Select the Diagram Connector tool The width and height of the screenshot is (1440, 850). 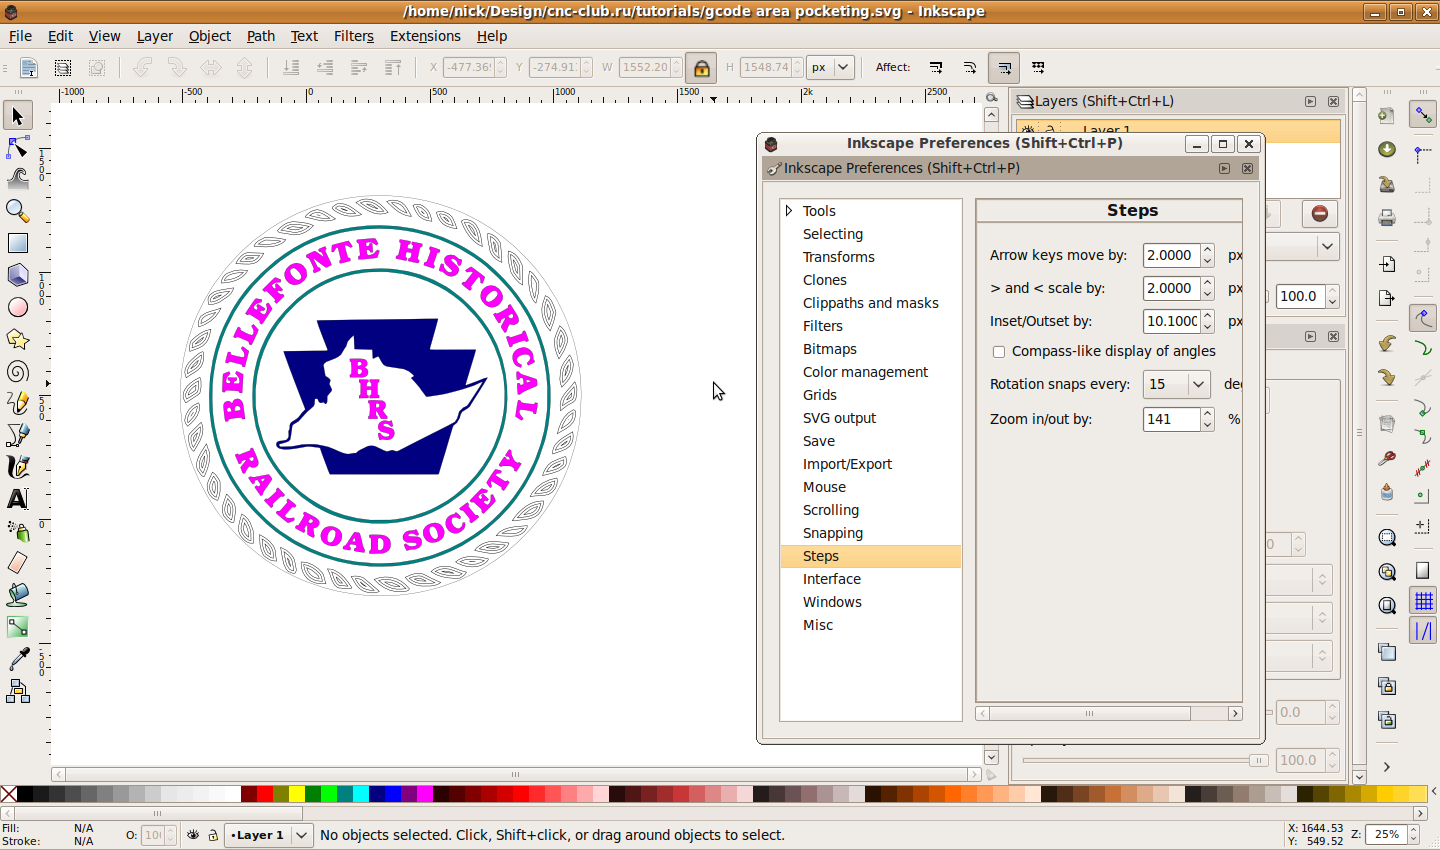click(x=17, y=691)
